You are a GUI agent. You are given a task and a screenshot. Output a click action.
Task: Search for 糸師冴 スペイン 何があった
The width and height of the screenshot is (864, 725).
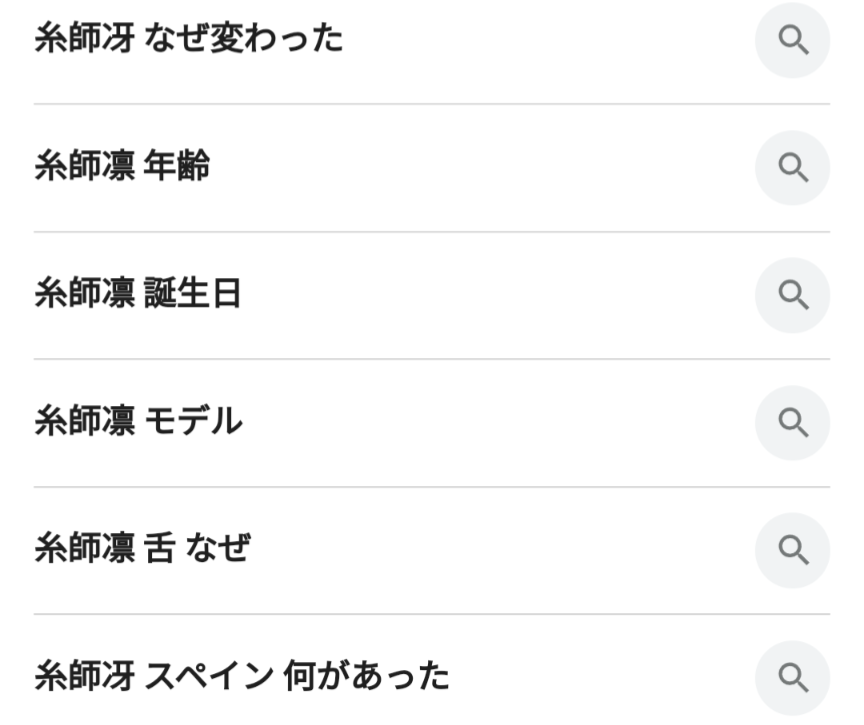[x=241, y=678]
